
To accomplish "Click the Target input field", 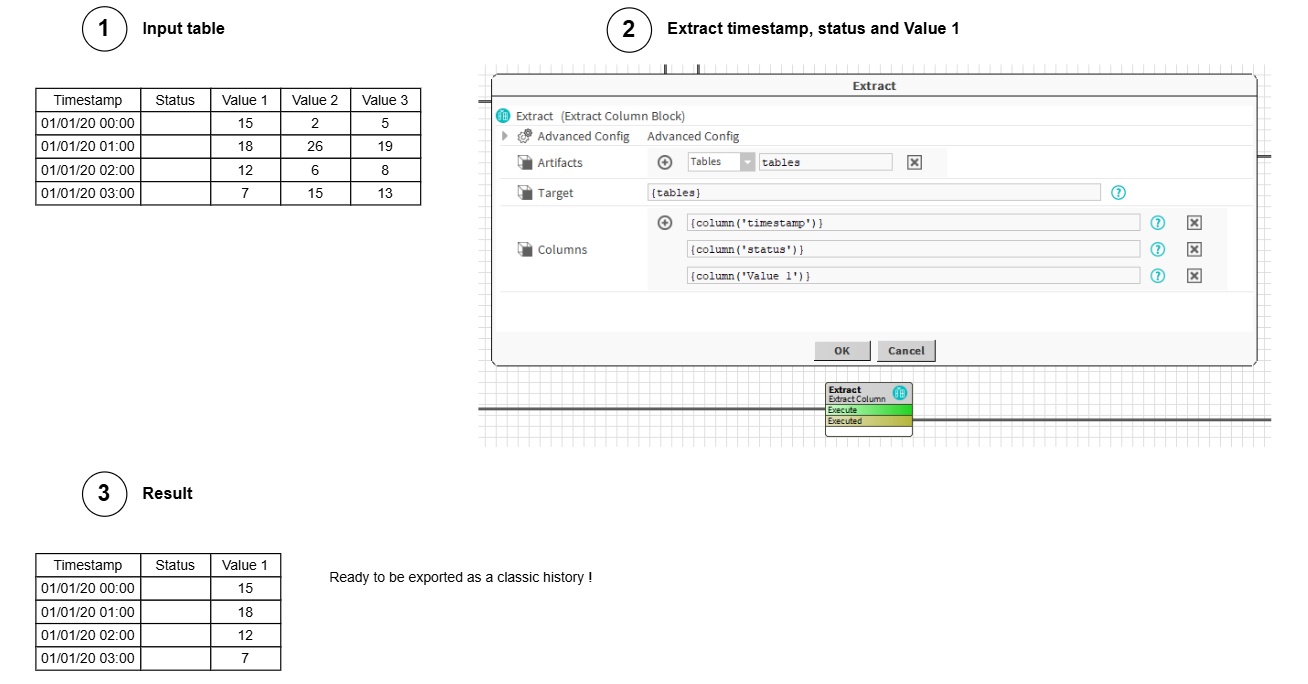I will pos(873,193).
